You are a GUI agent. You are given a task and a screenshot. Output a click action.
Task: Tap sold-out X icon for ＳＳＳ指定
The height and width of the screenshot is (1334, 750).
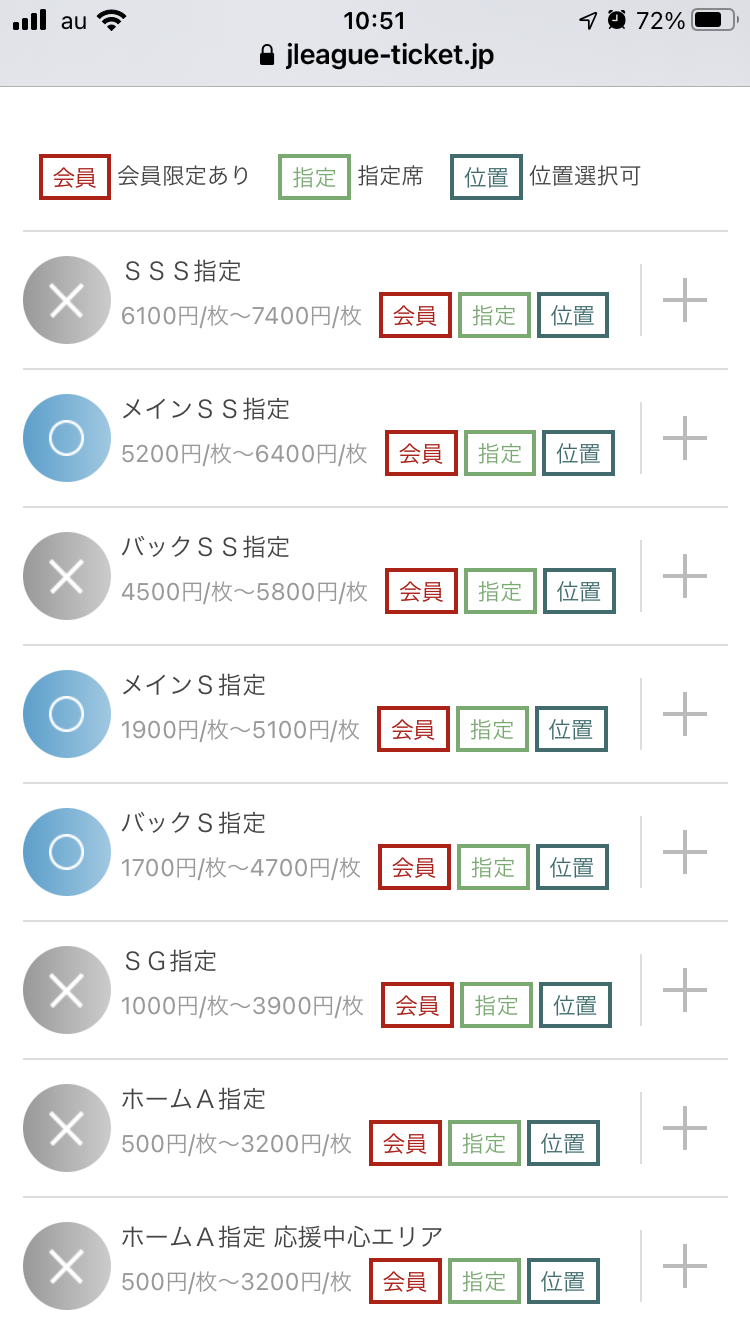point(66,300)
